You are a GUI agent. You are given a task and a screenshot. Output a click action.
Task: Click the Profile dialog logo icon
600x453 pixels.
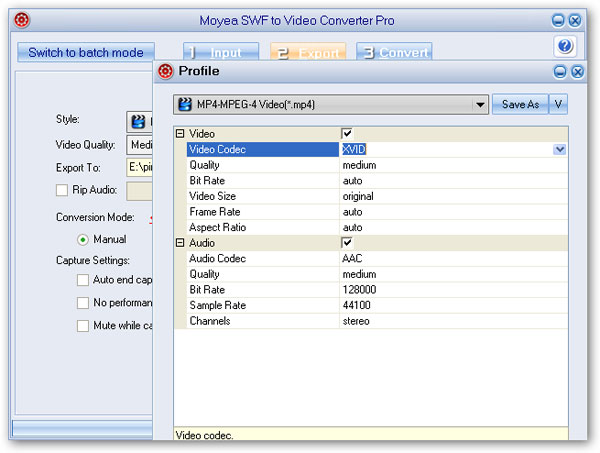pos(165,71)
